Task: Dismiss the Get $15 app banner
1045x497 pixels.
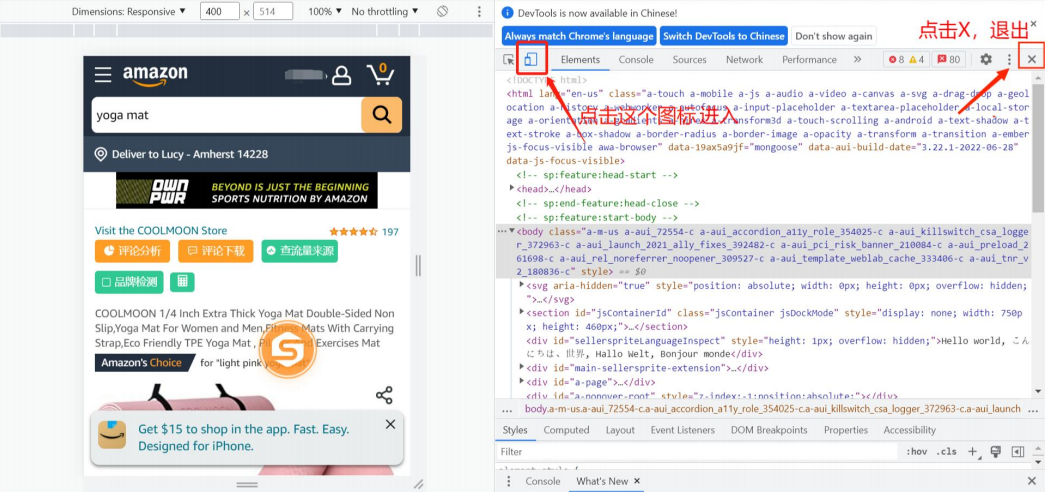Action: (x=391, y=424)
